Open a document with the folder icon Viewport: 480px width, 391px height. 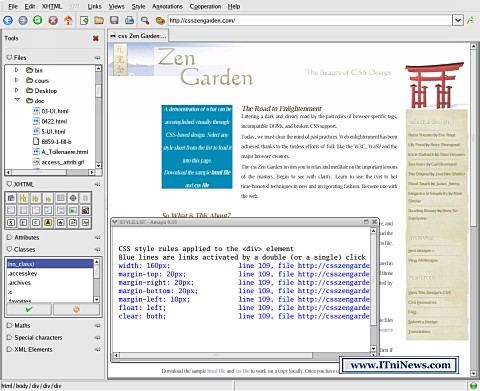coord(99,20)
